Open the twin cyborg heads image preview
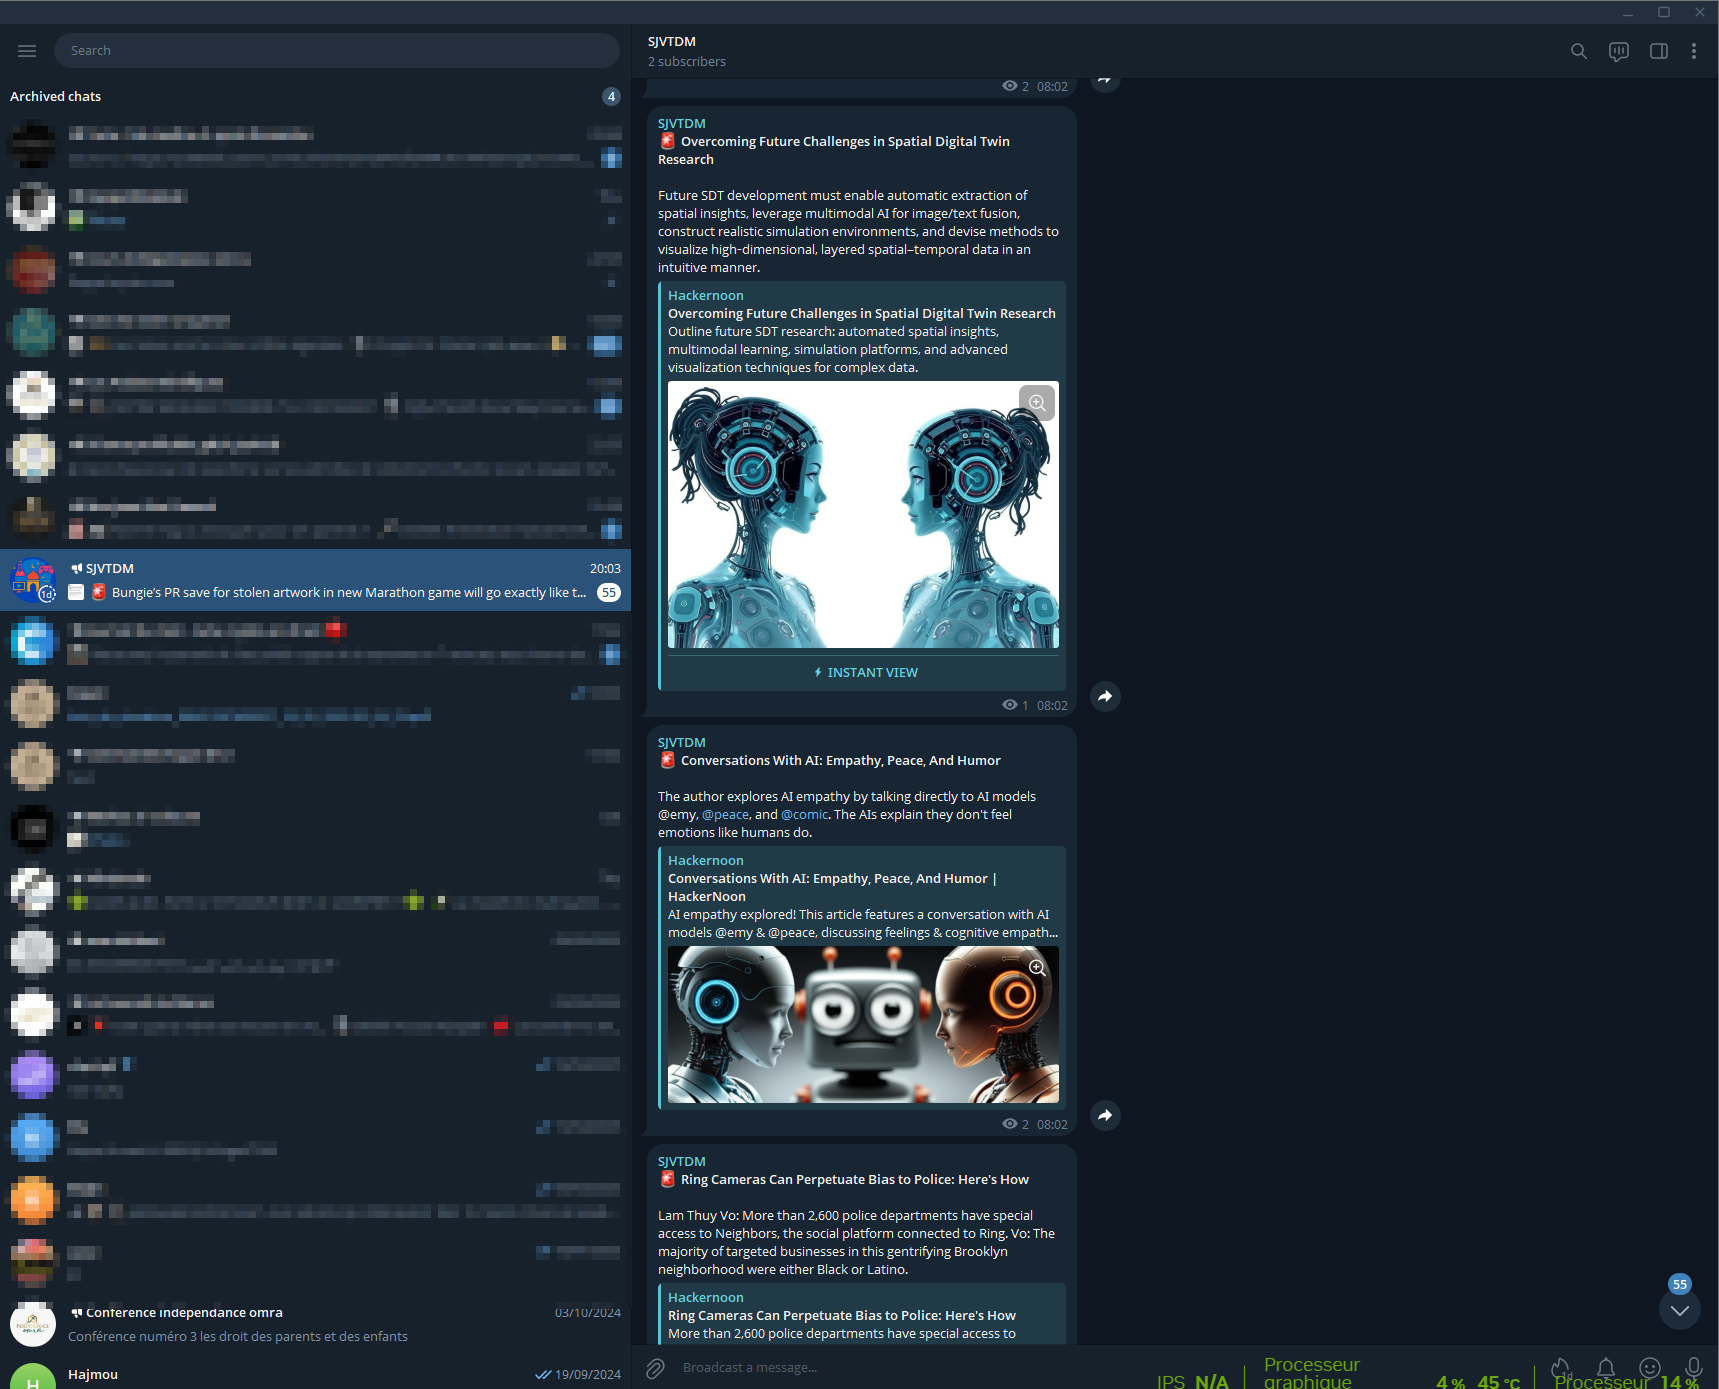 [x=862, y=515]
